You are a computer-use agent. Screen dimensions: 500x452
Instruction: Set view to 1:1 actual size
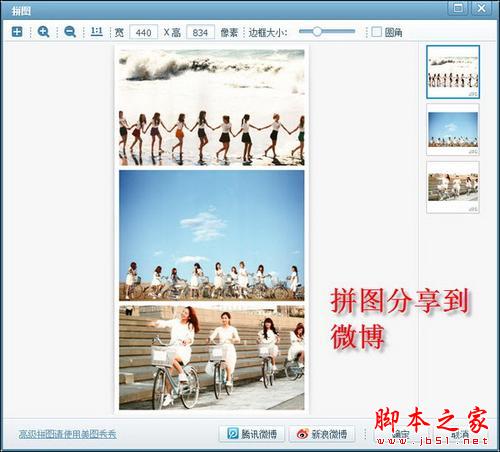click(97, 32)
